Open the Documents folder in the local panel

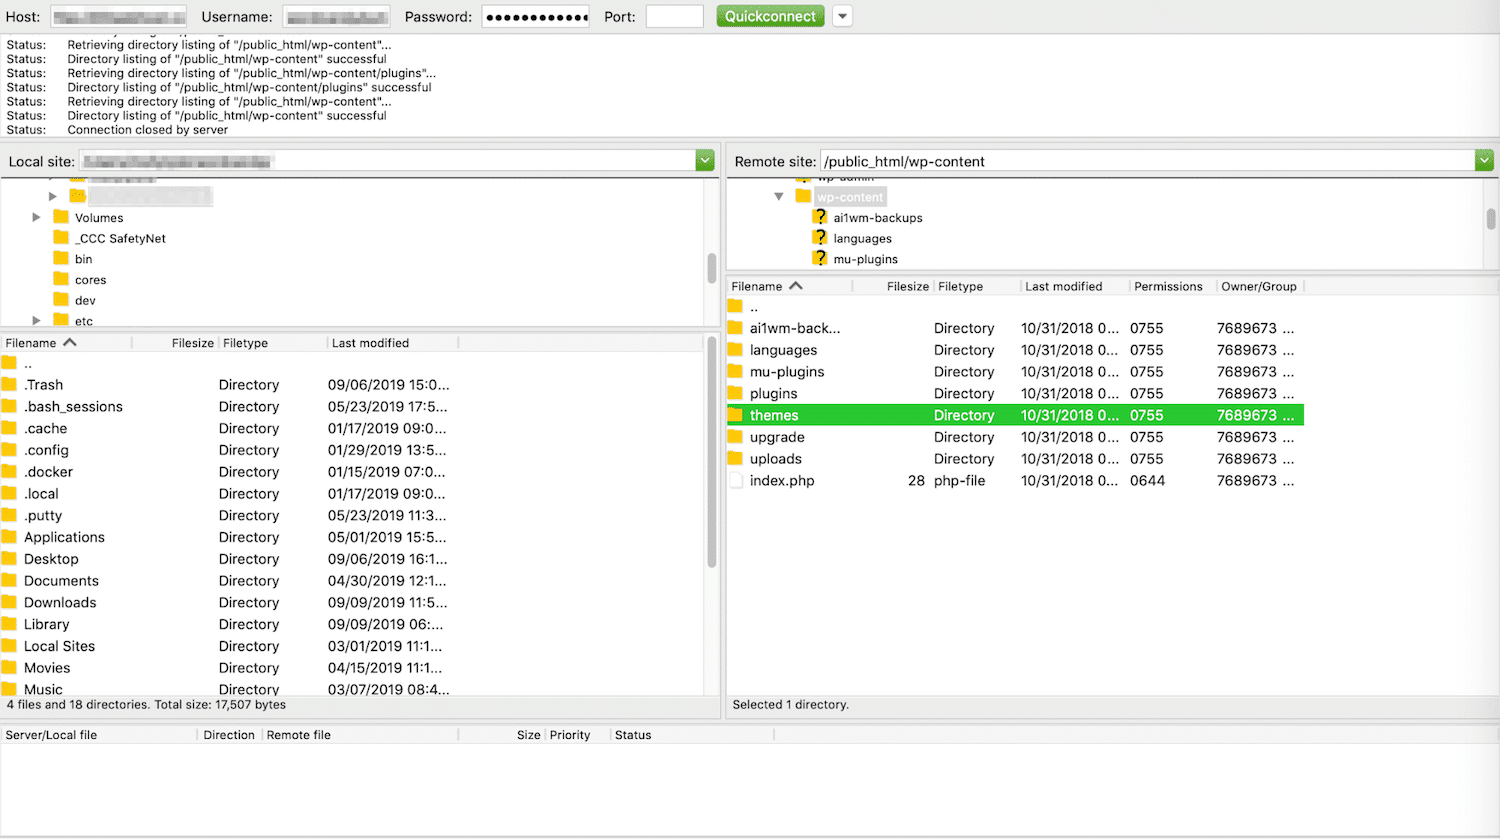62,580
